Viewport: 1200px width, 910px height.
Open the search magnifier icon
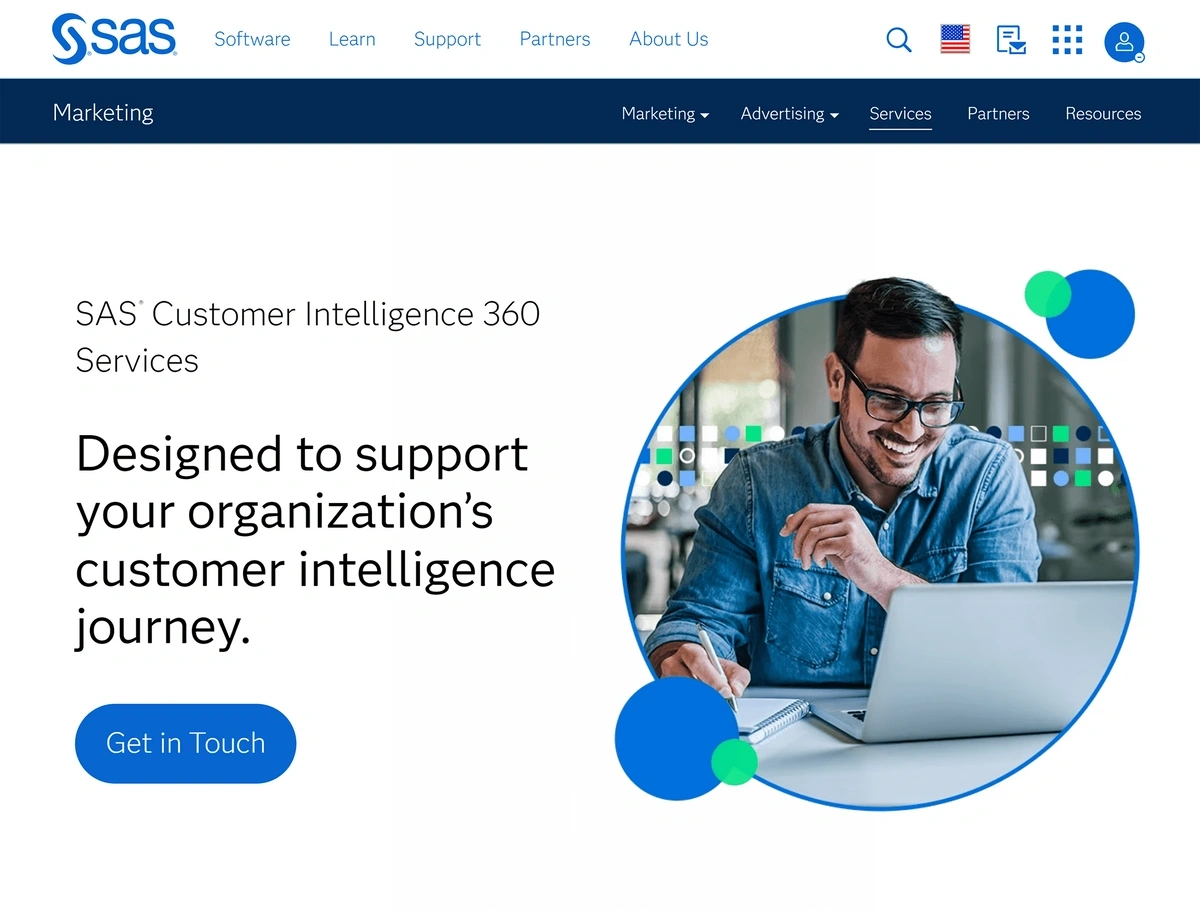click(x=899, y=40)
